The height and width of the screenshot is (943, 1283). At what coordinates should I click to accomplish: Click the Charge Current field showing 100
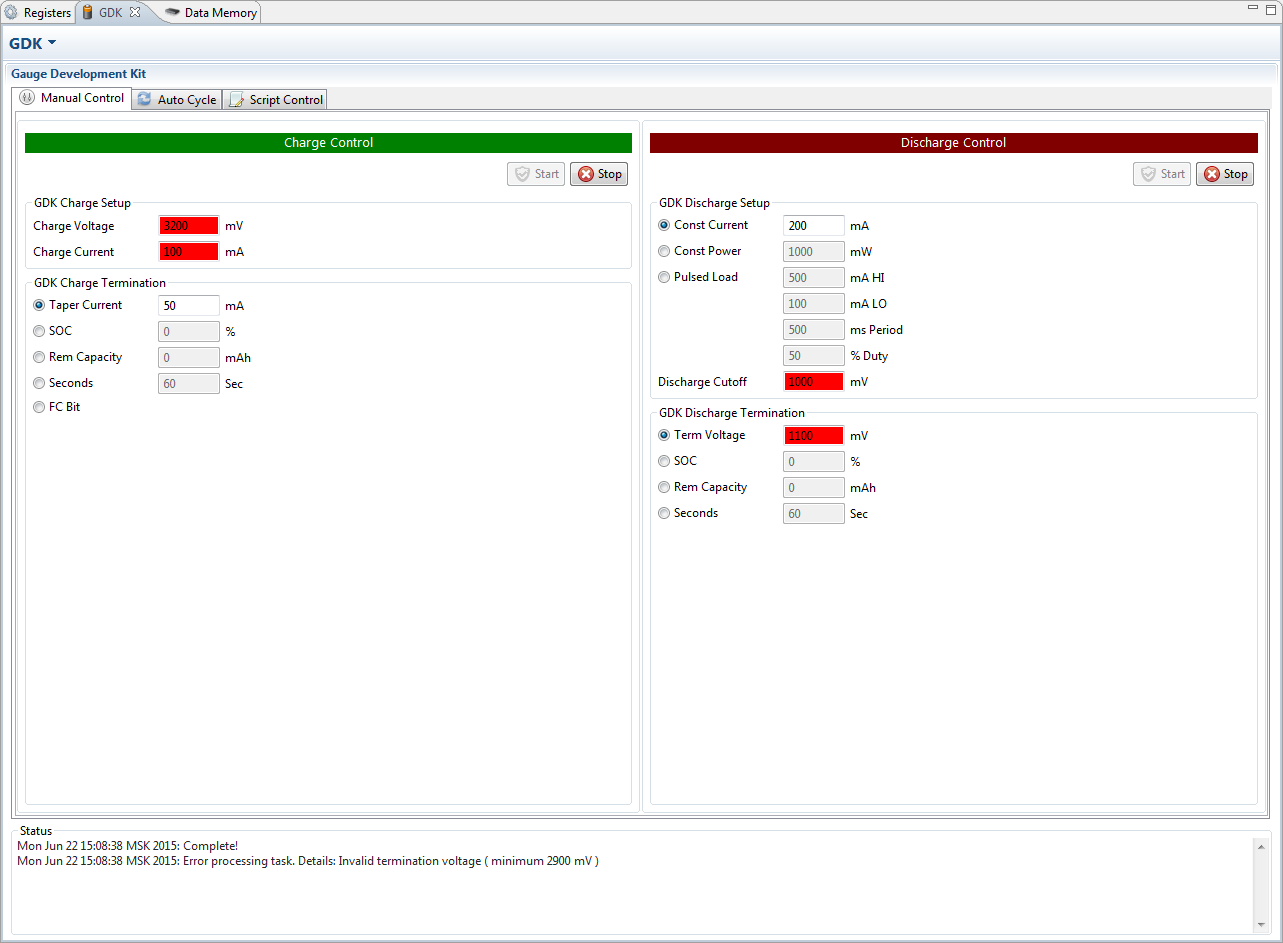[x=189, y=252]
